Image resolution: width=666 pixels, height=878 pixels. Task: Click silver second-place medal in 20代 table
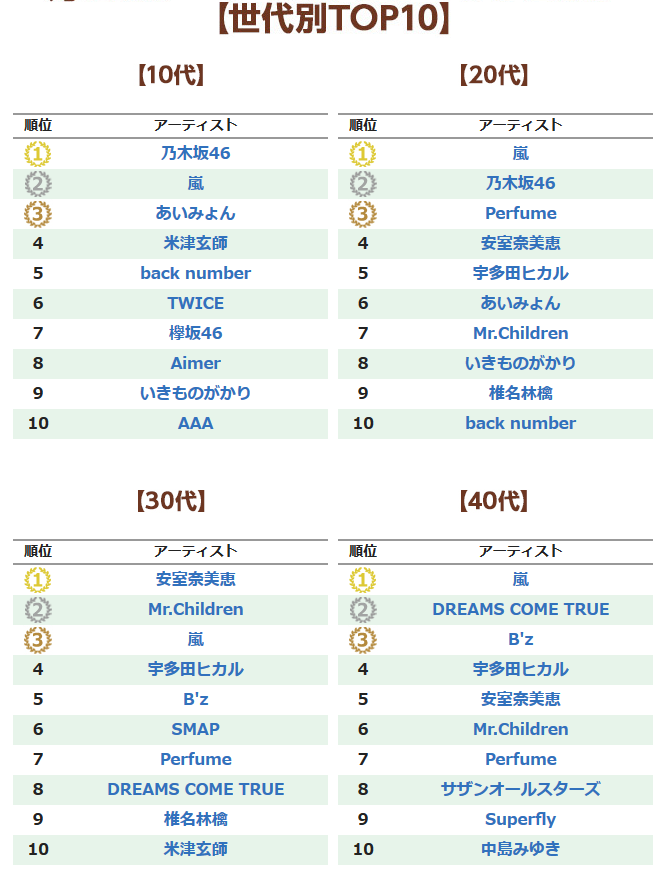click(x=363, y=184)
